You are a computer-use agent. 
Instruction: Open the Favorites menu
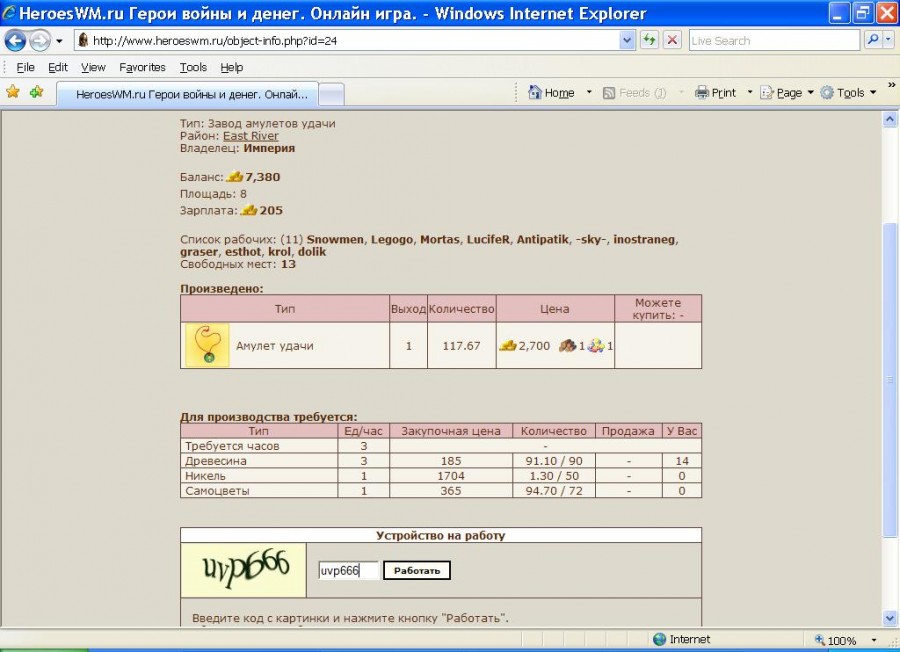pyautogui.click(x=142, y=67)
